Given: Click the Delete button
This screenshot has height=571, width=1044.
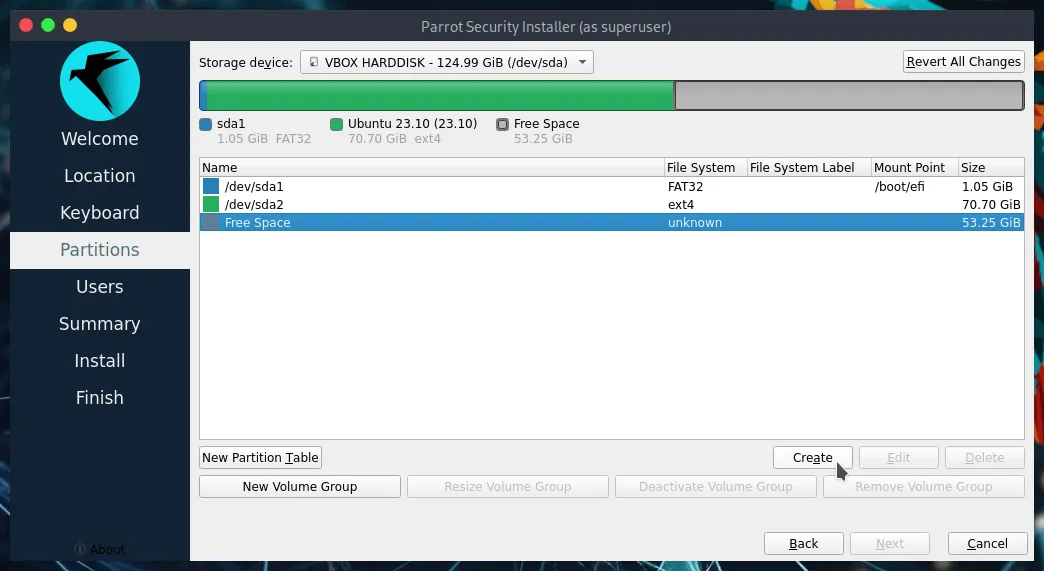Looking at the screenshot, I should click(985, 458).
